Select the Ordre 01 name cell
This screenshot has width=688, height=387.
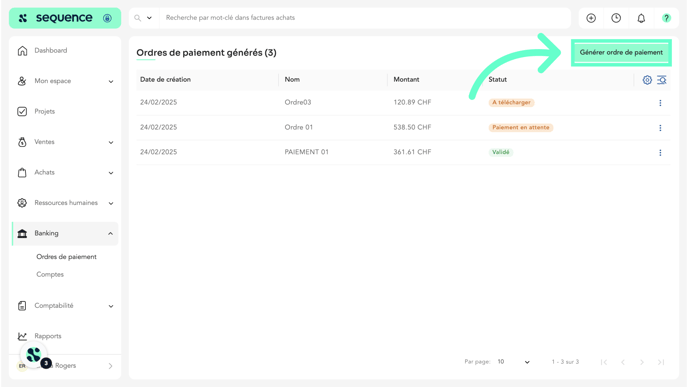tap(299, 127)
